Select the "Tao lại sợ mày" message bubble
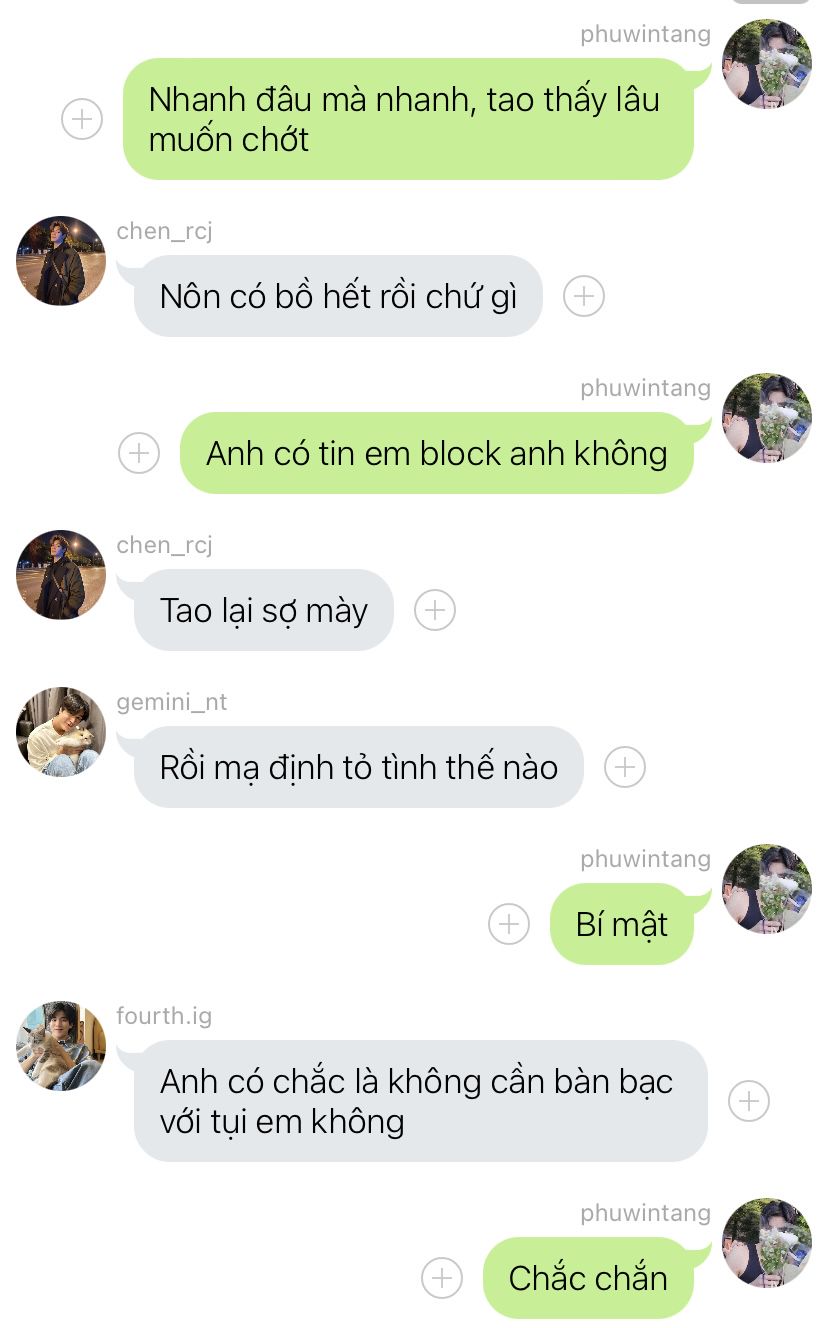This screenshot has width=828, height=1328. click(x=264, y=610)
